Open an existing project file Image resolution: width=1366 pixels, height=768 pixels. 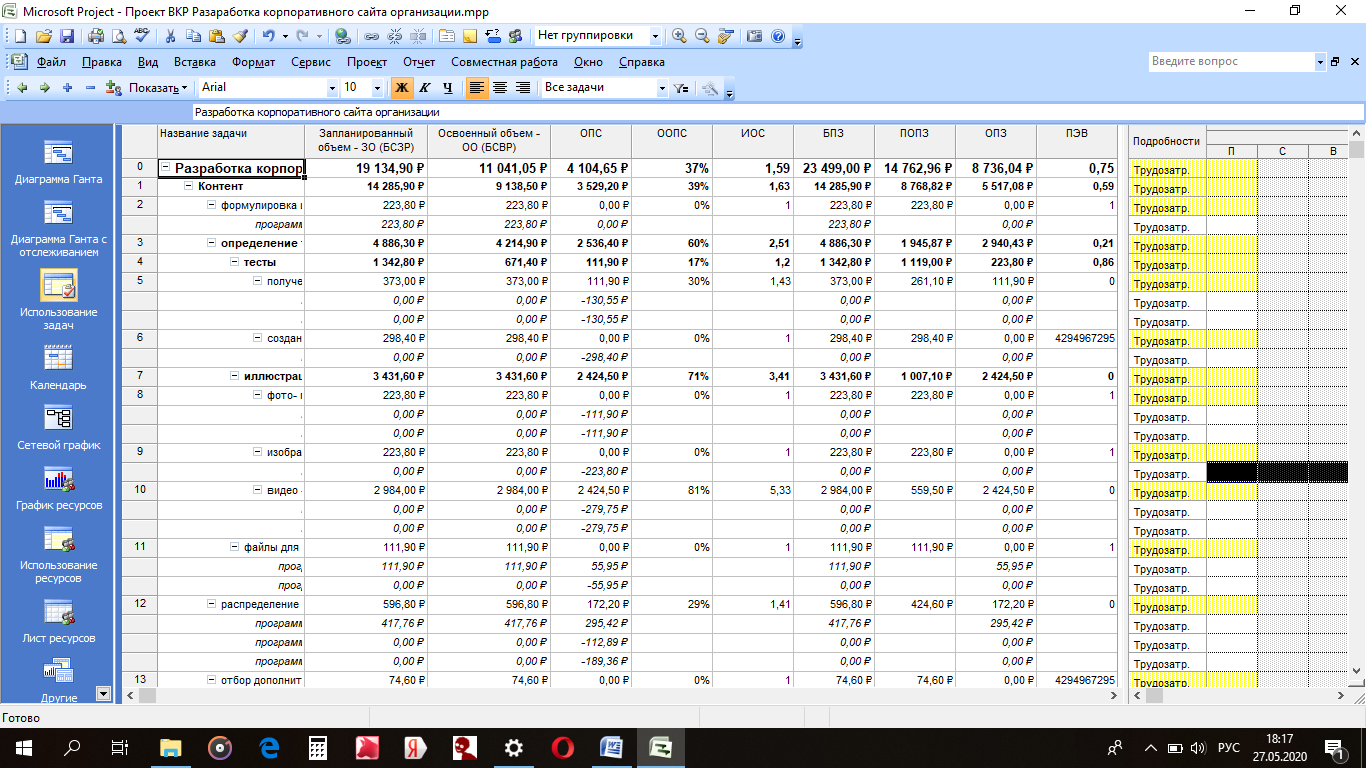coord(44,36)
